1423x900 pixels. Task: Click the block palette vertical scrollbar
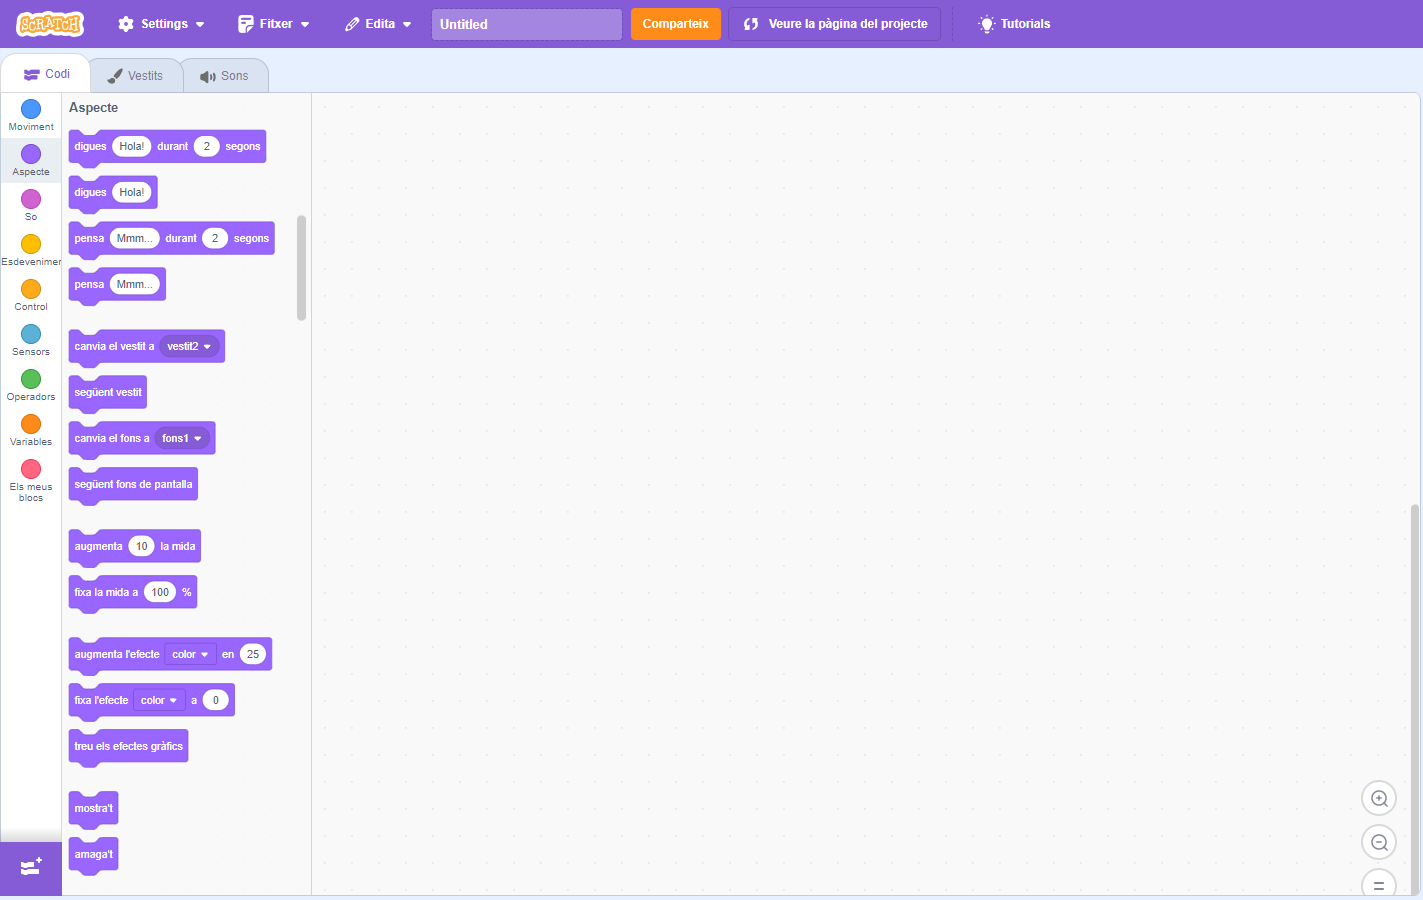point(301,268)
